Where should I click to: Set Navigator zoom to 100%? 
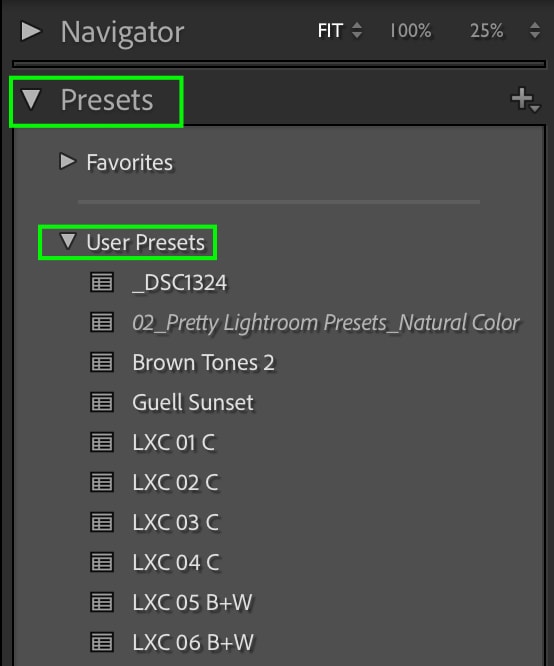tap(410, 31)
